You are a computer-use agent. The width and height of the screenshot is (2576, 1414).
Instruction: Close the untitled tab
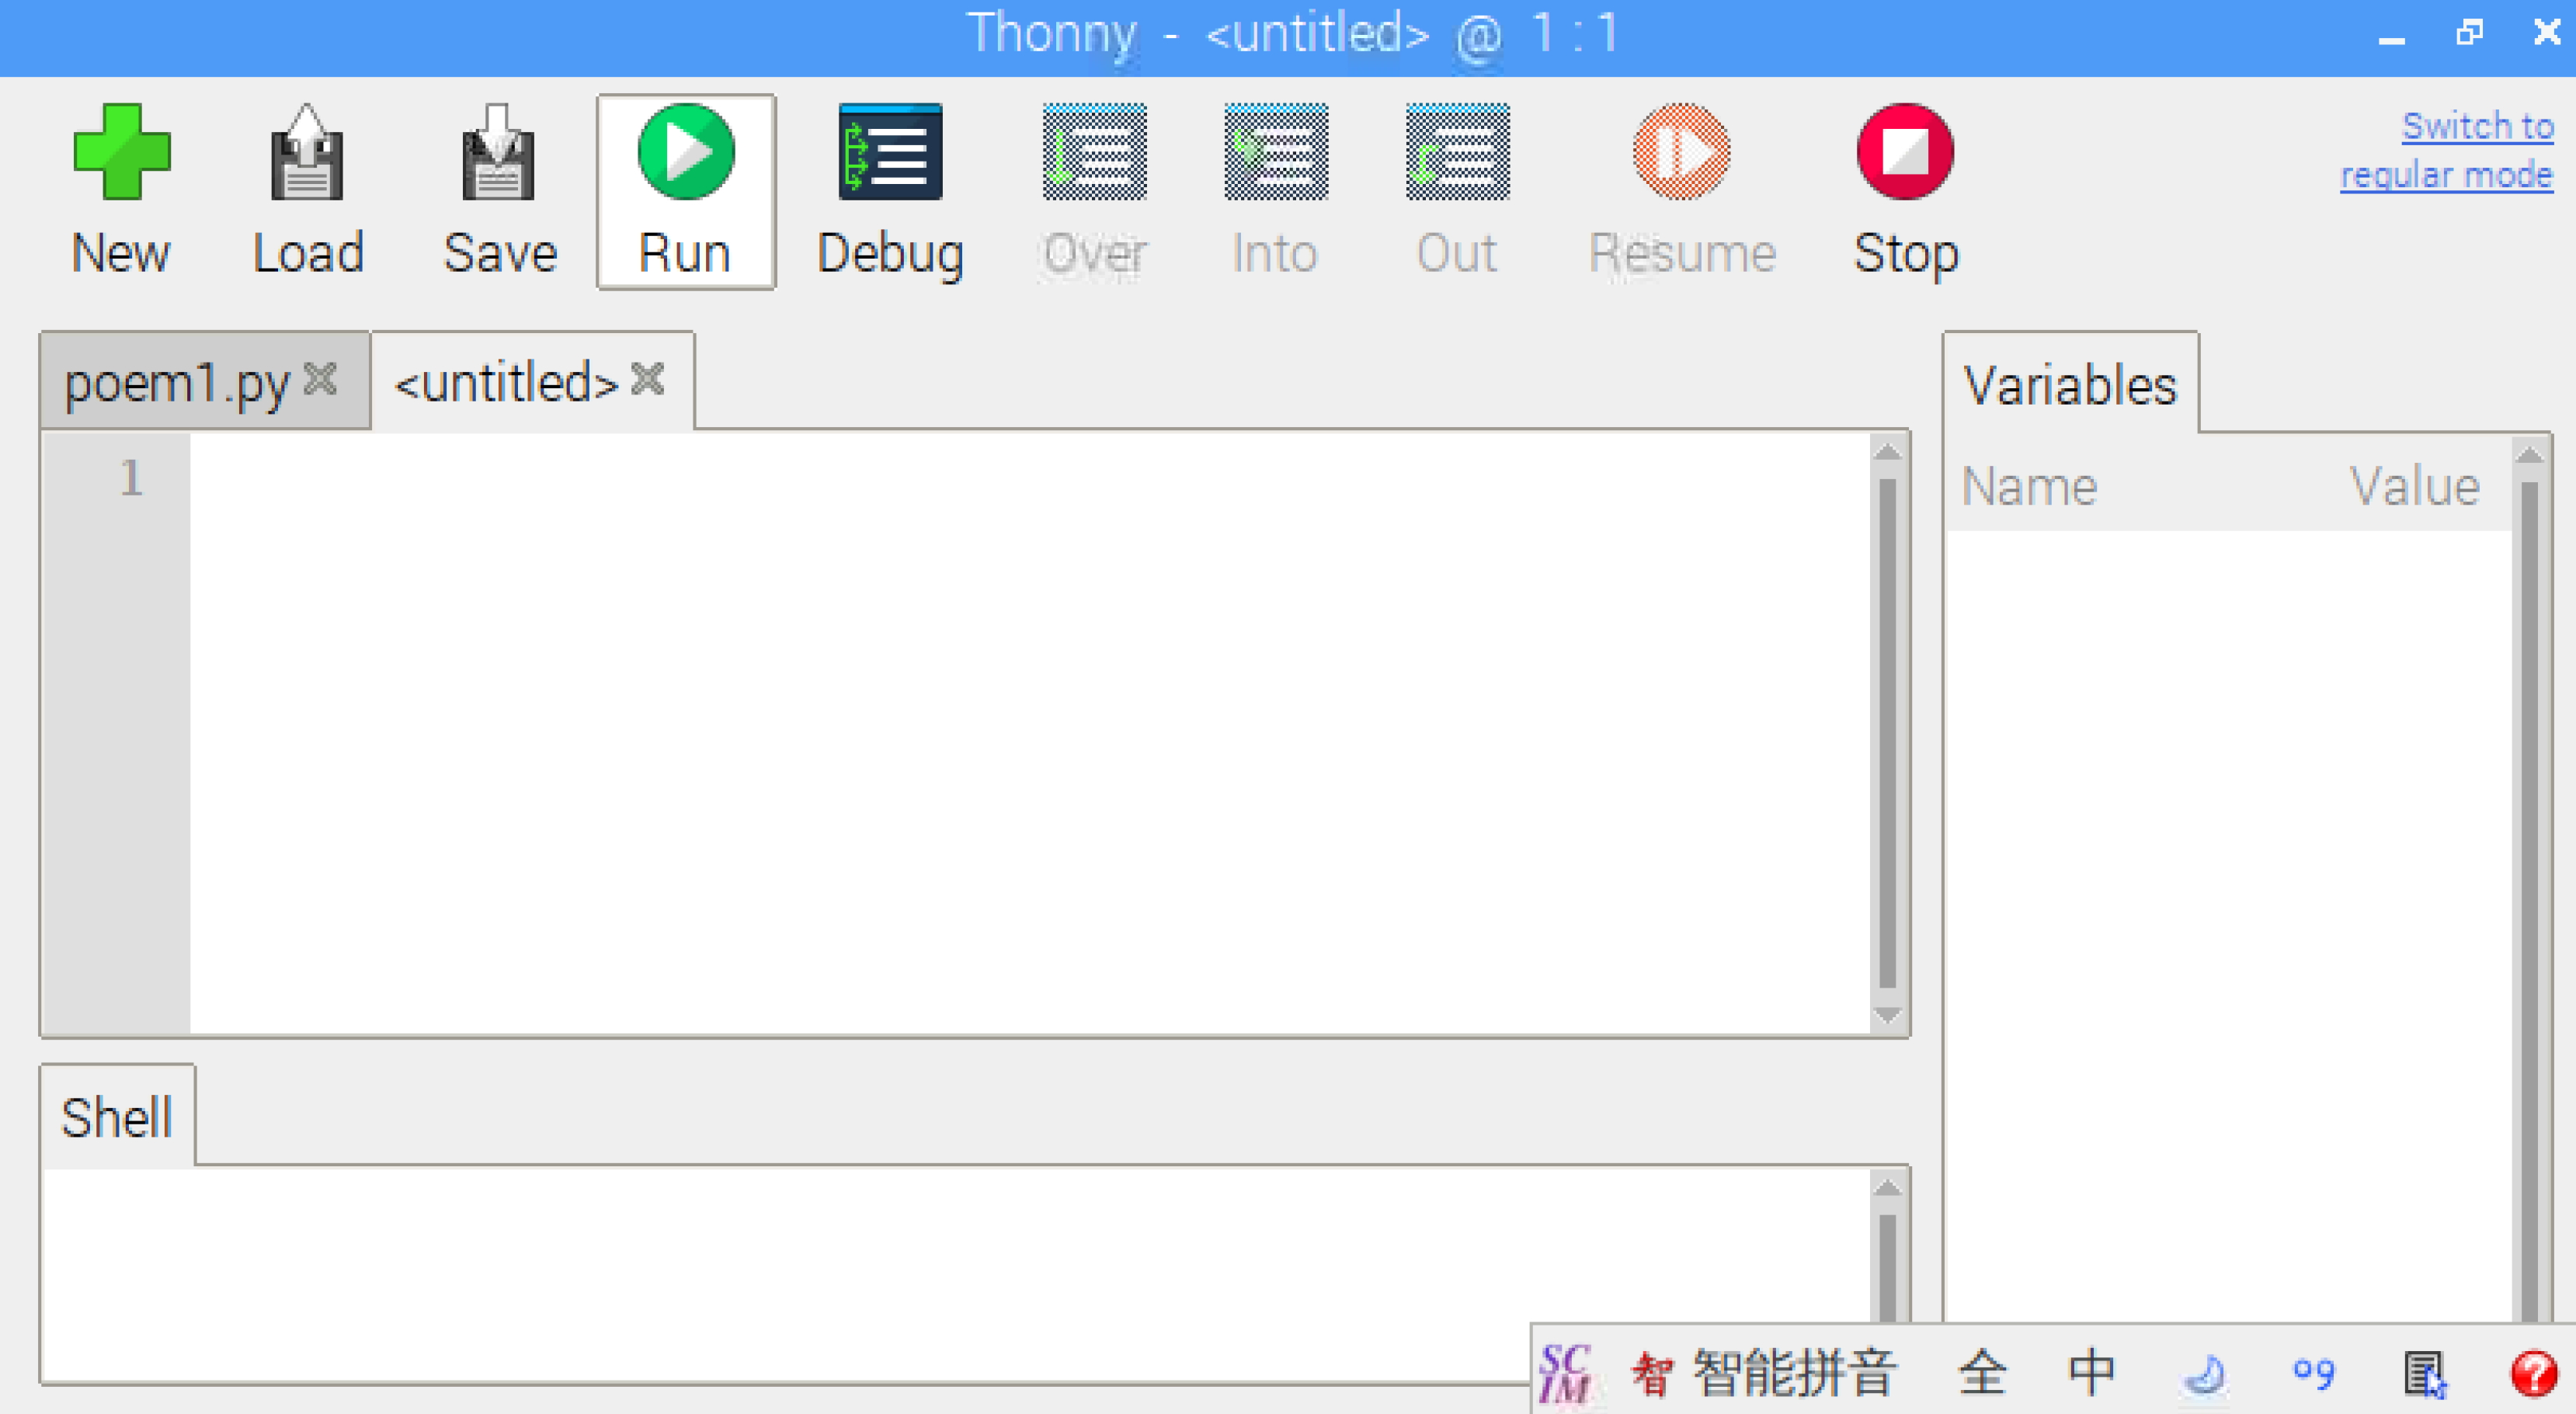[x=648, y=379]
